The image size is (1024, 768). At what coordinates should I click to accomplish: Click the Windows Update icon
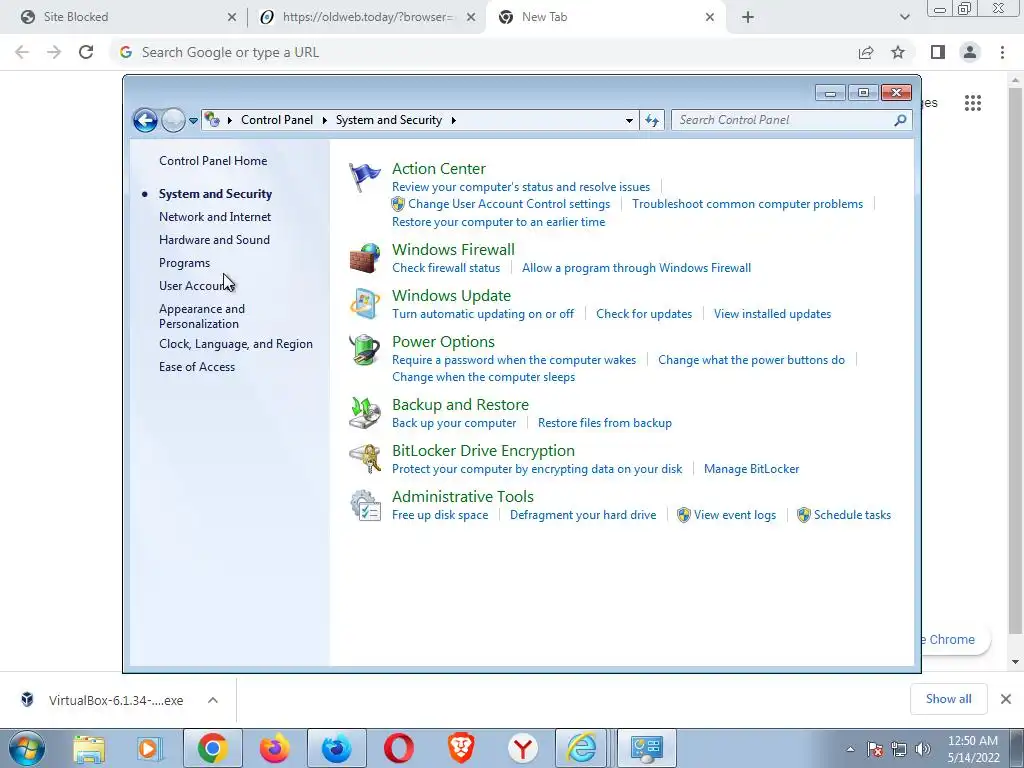tap(364, 304)
